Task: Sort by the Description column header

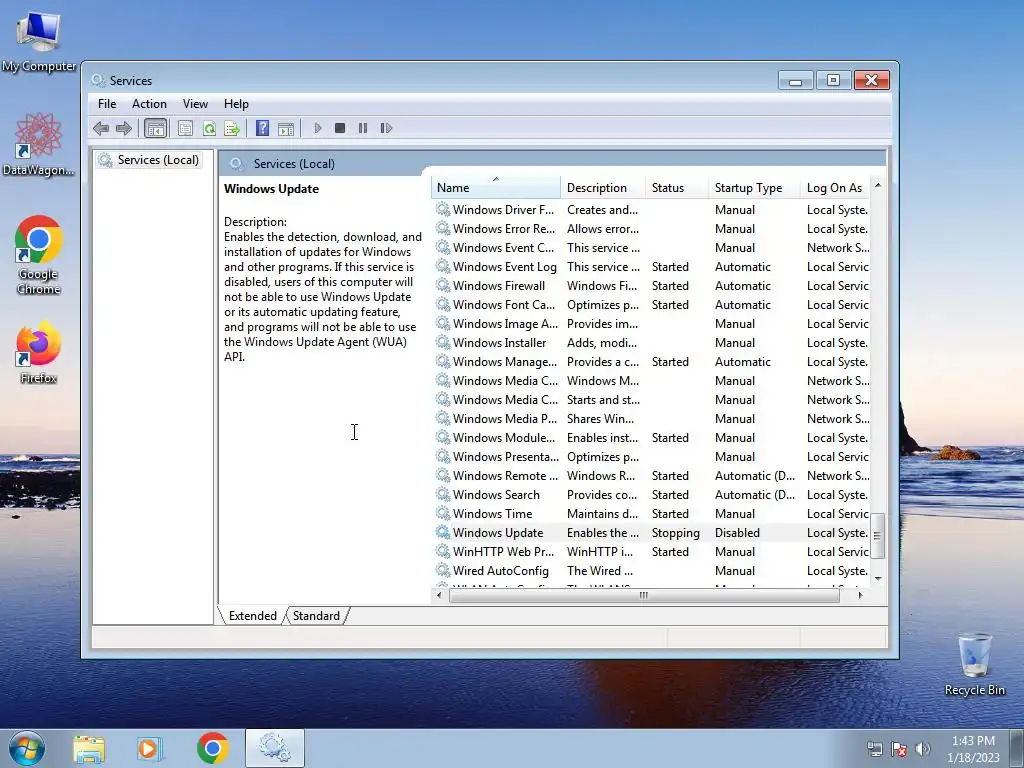Action: point(603,188)
